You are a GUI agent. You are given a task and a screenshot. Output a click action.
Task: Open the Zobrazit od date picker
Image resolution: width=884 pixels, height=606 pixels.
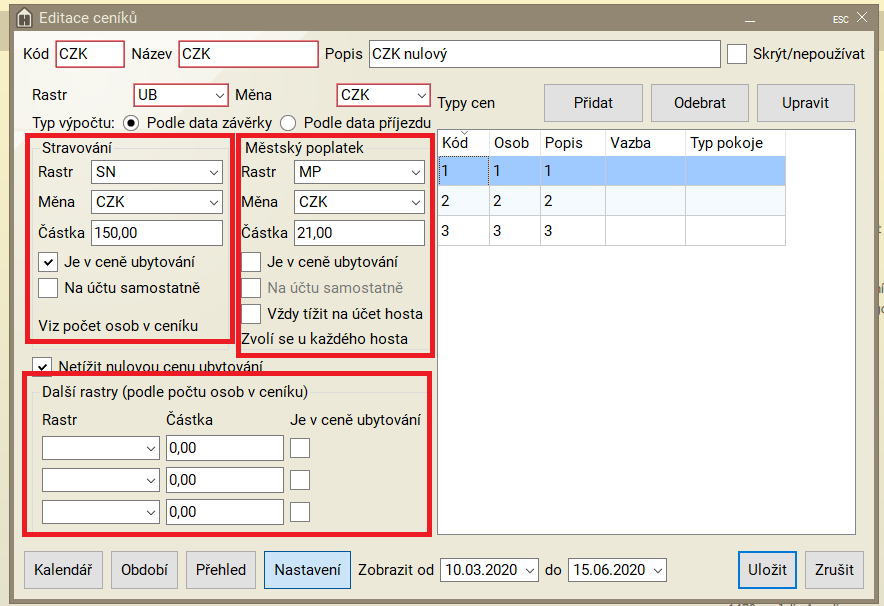pyautogui.click(x=489, y=570)
